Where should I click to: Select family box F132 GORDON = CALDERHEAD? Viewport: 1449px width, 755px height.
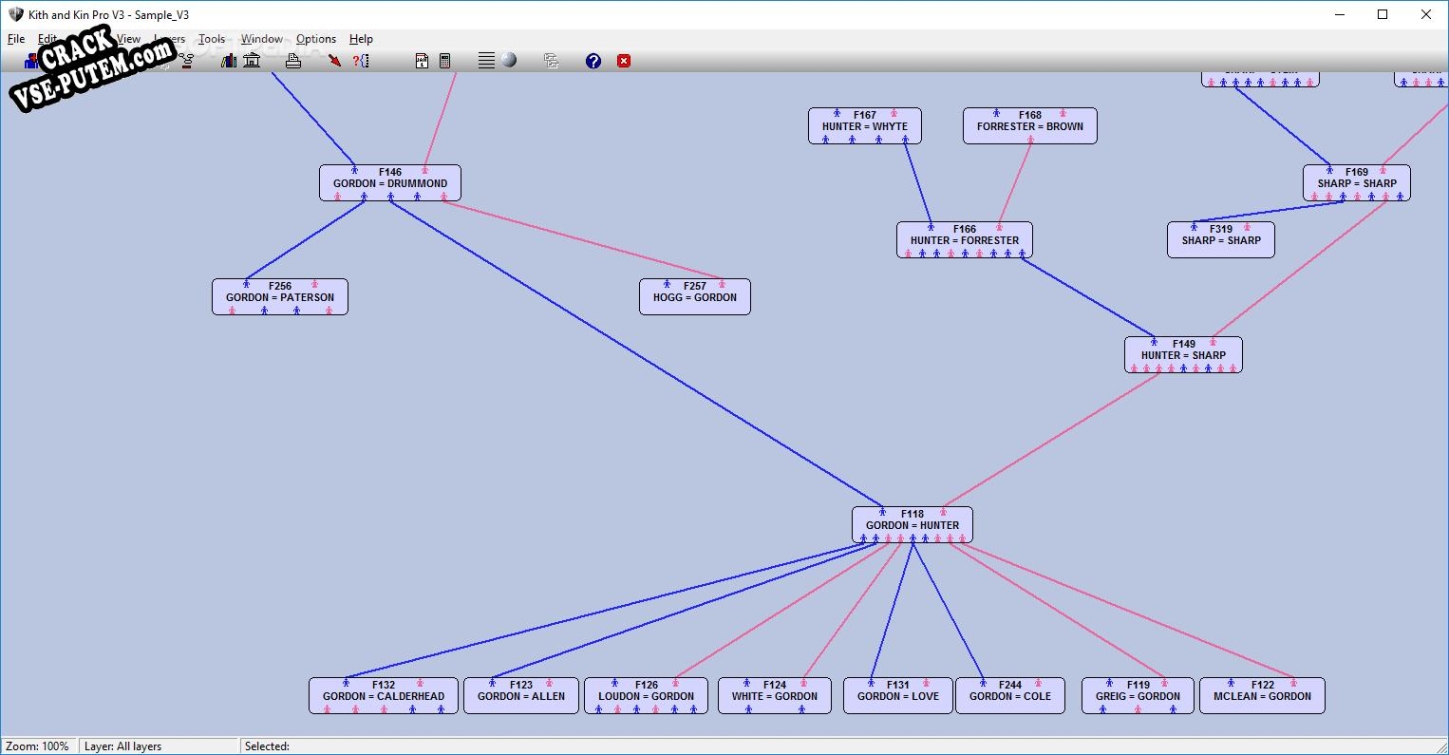pyautogui.click(x=384, y=696)
